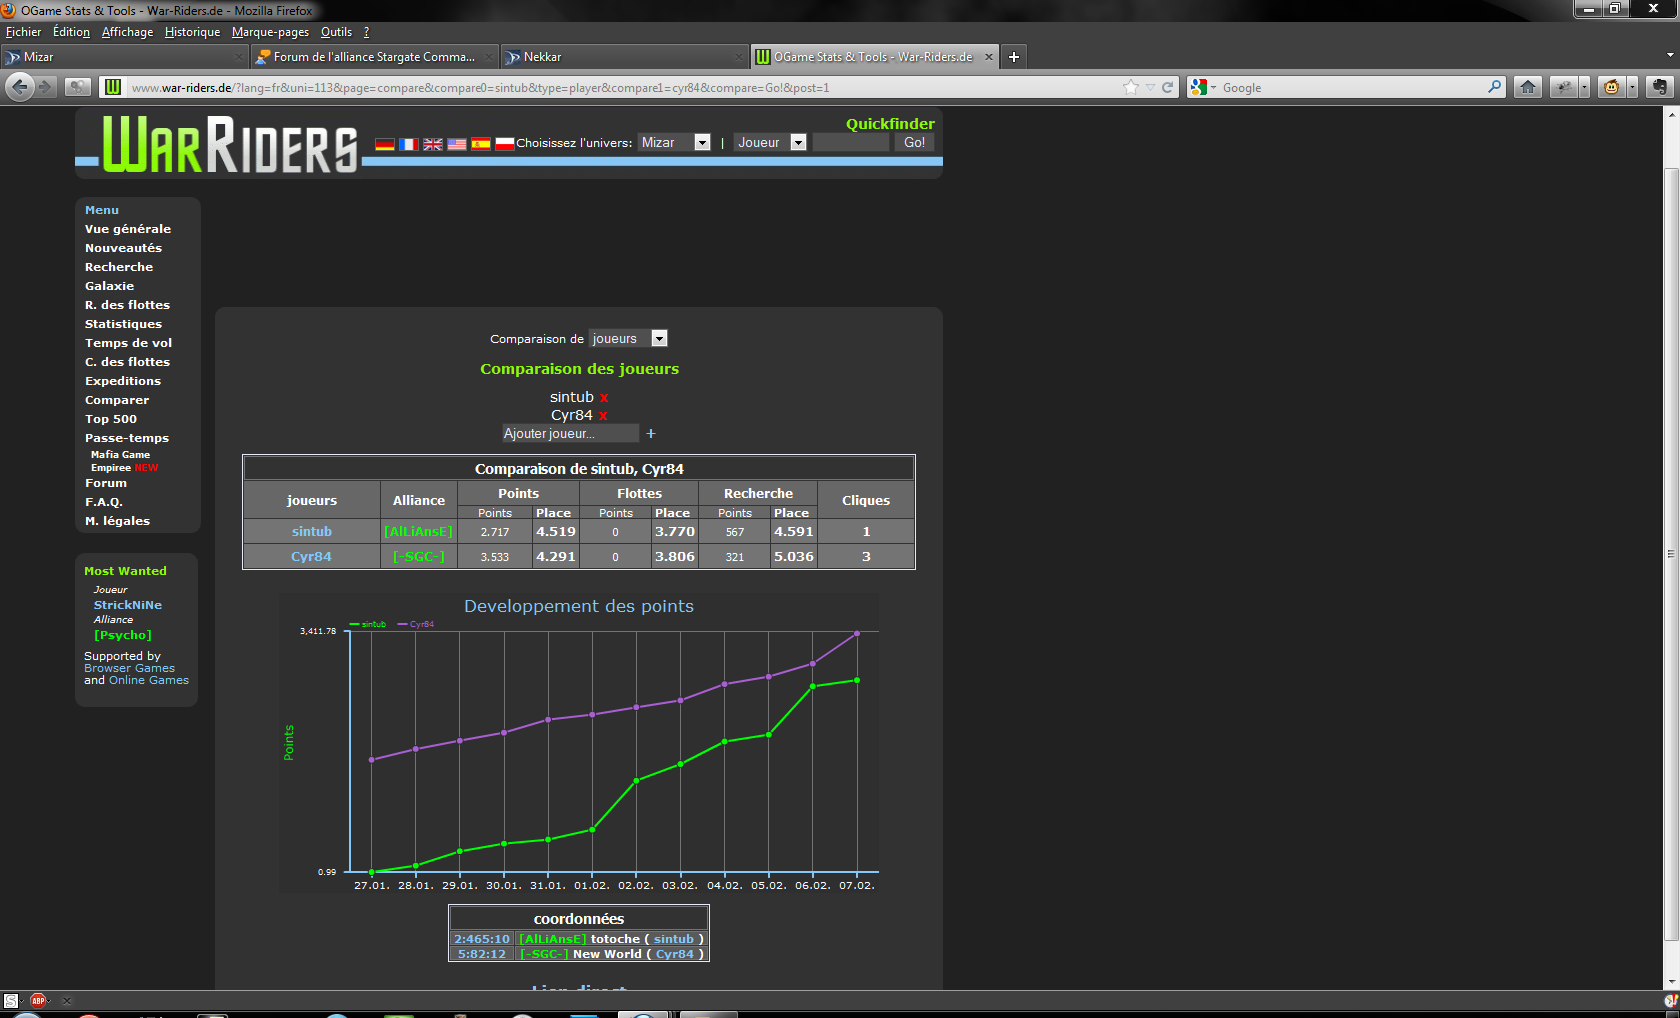This screenshot has height=1018, width=1680.
Task: Click the S script icon in the add-on bar
Action: pyautogui.click(x=11, y=1000)
